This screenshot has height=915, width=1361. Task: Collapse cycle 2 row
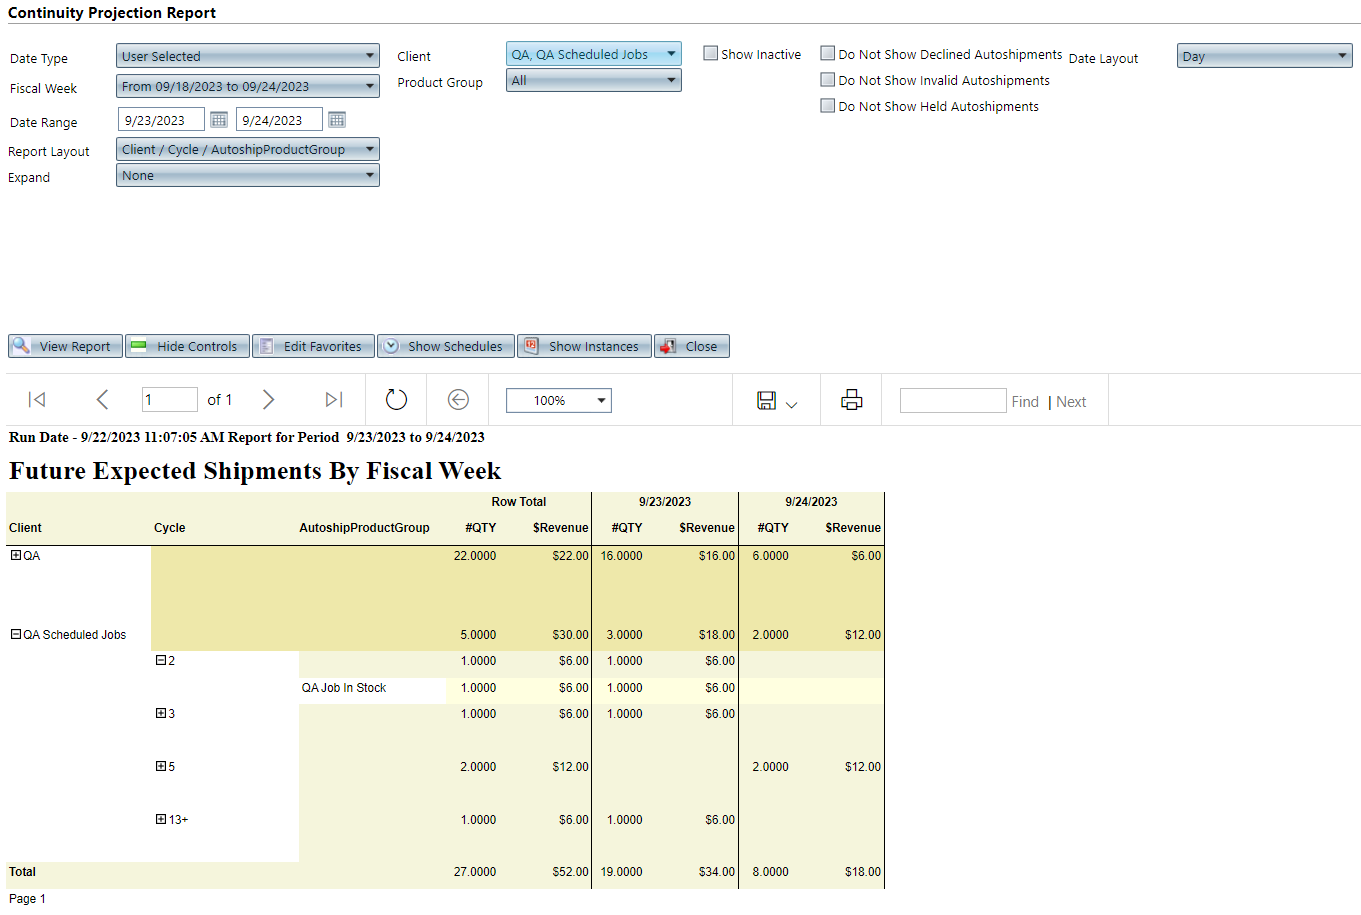[161, 660]
